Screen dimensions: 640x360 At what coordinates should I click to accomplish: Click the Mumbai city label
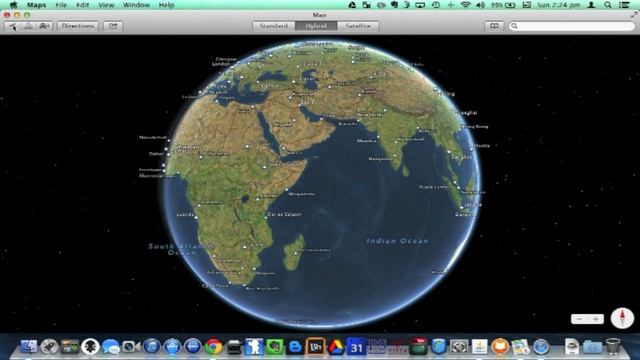tap(367, 141)
